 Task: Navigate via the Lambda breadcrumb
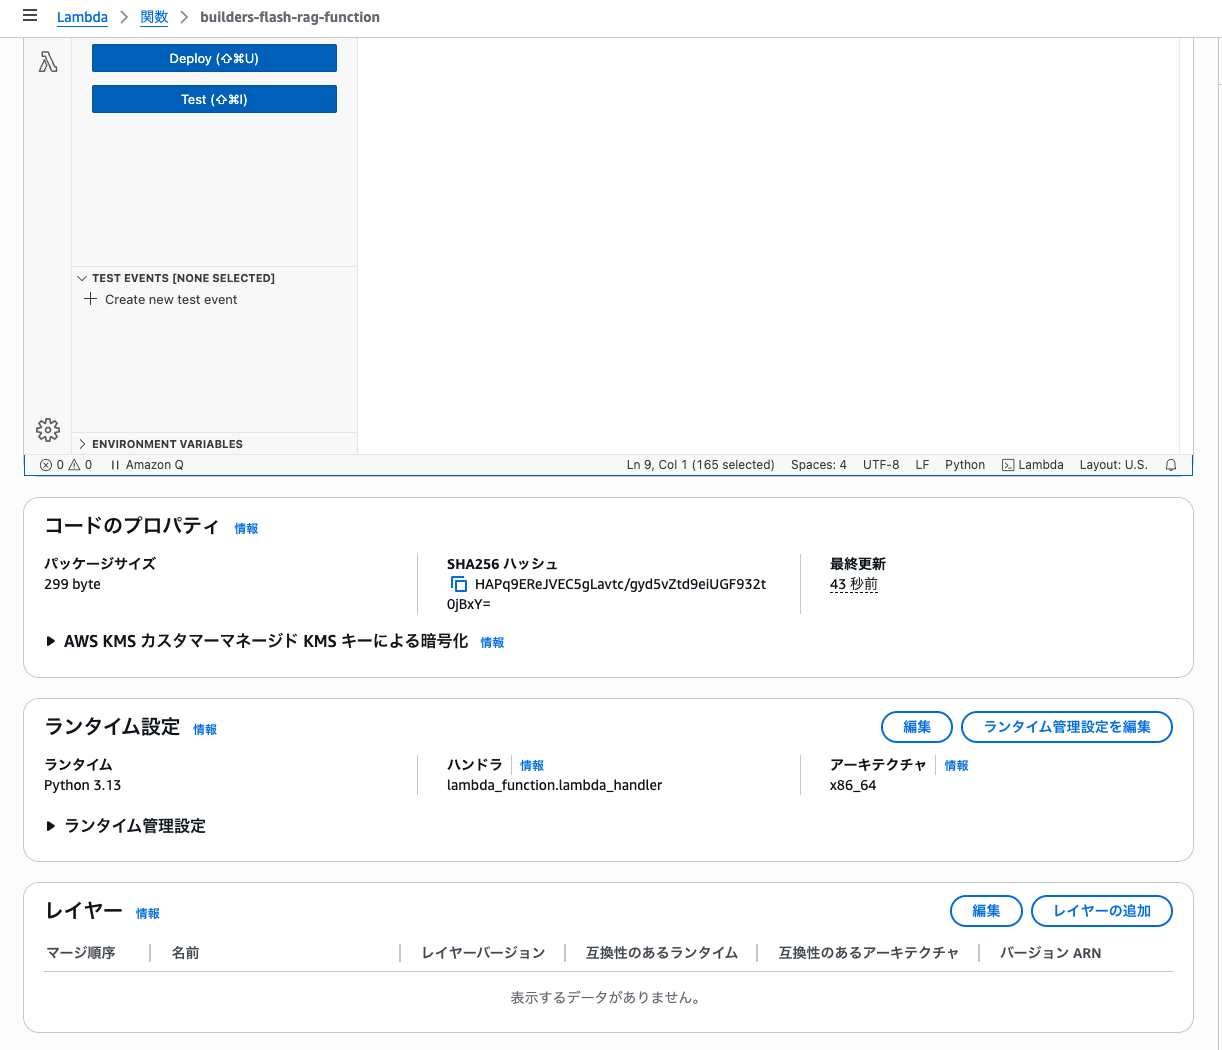coord(82,17)
